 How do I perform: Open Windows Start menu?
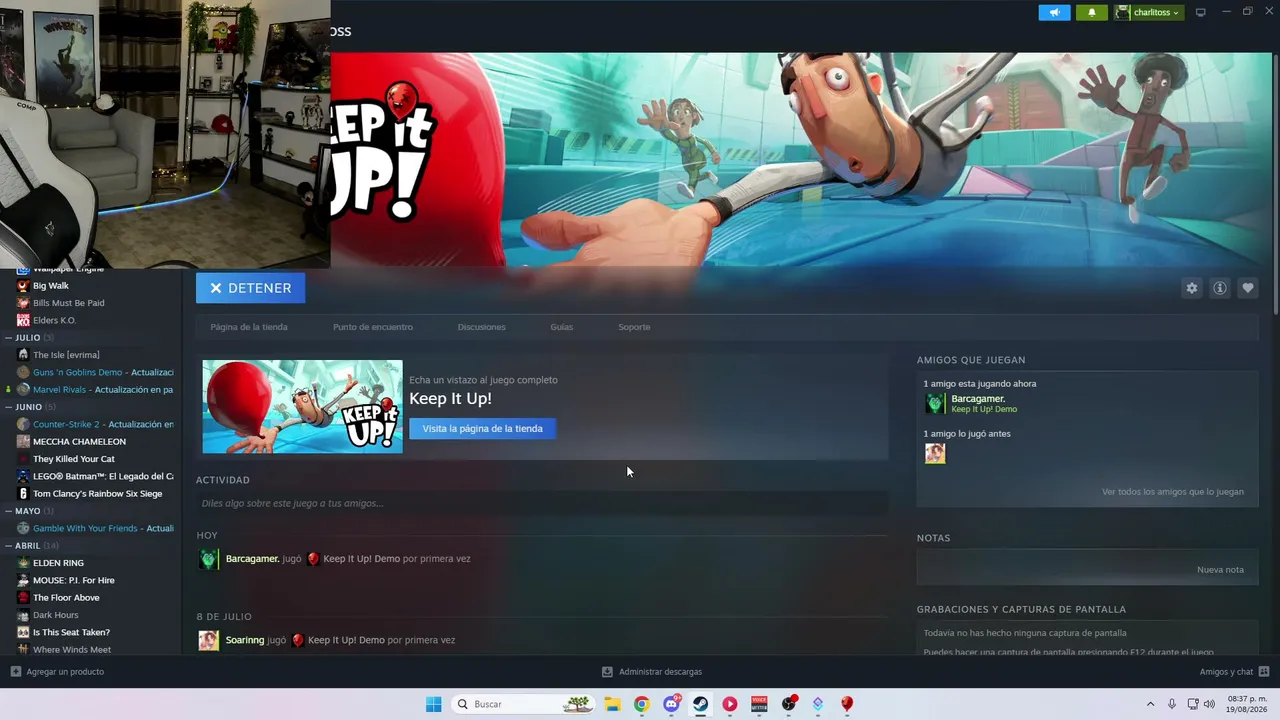(x=433, y=704)
